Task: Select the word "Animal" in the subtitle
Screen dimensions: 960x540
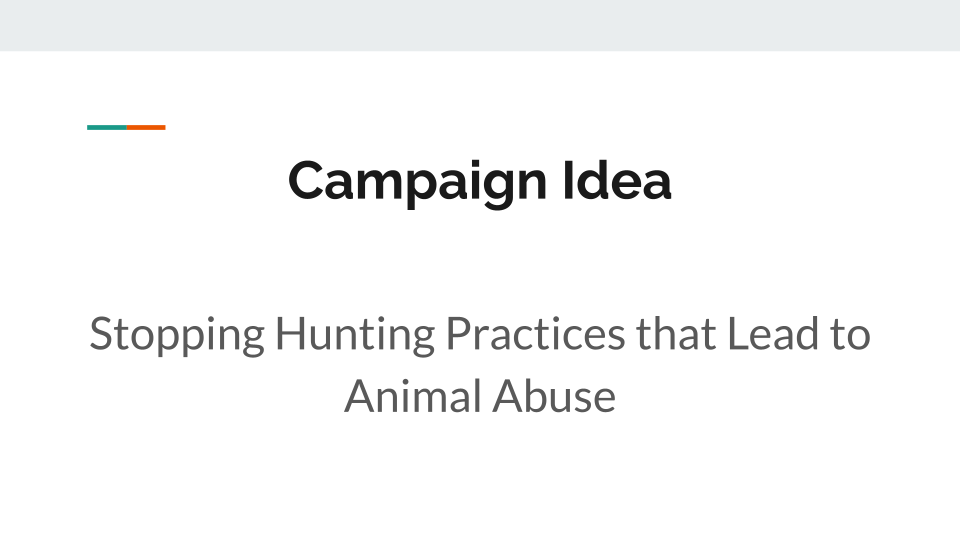Action: [x=413, y=396]
